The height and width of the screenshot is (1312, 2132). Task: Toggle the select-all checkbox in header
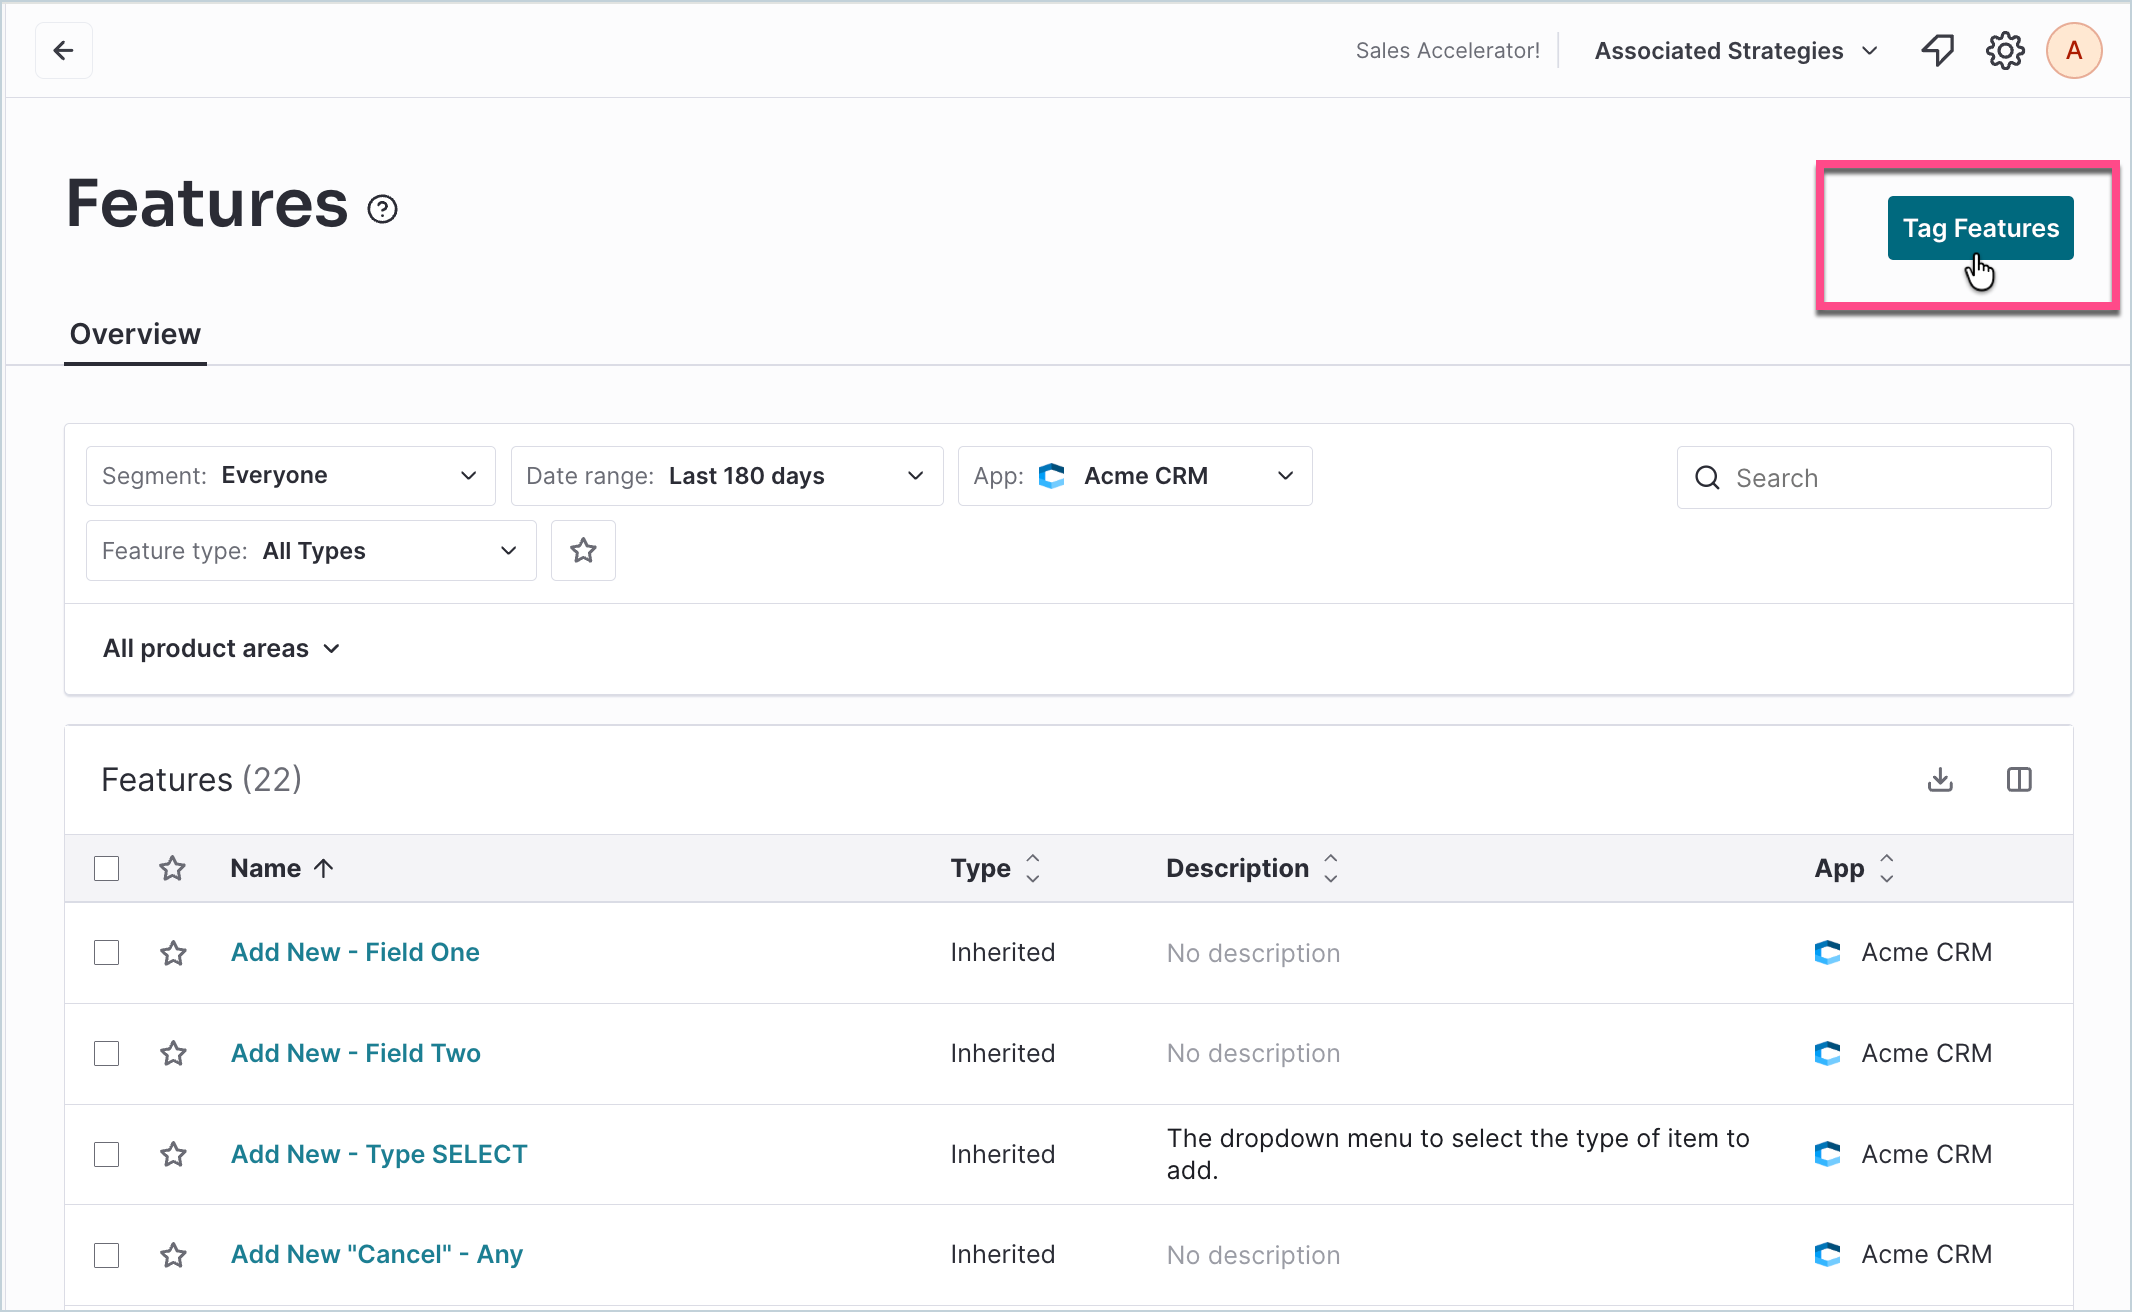coord(106,868)
